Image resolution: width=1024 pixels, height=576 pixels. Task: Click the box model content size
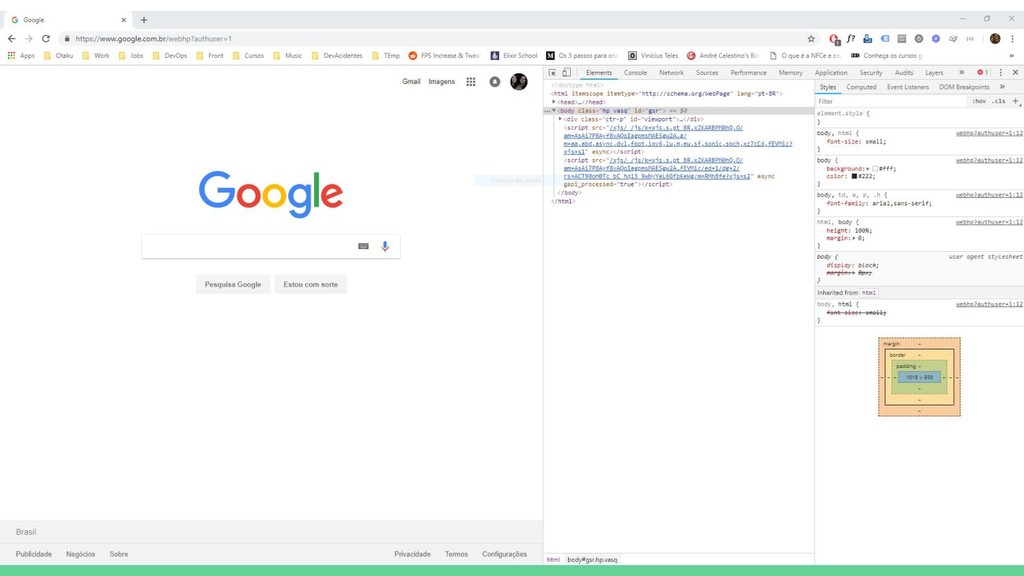919,377
